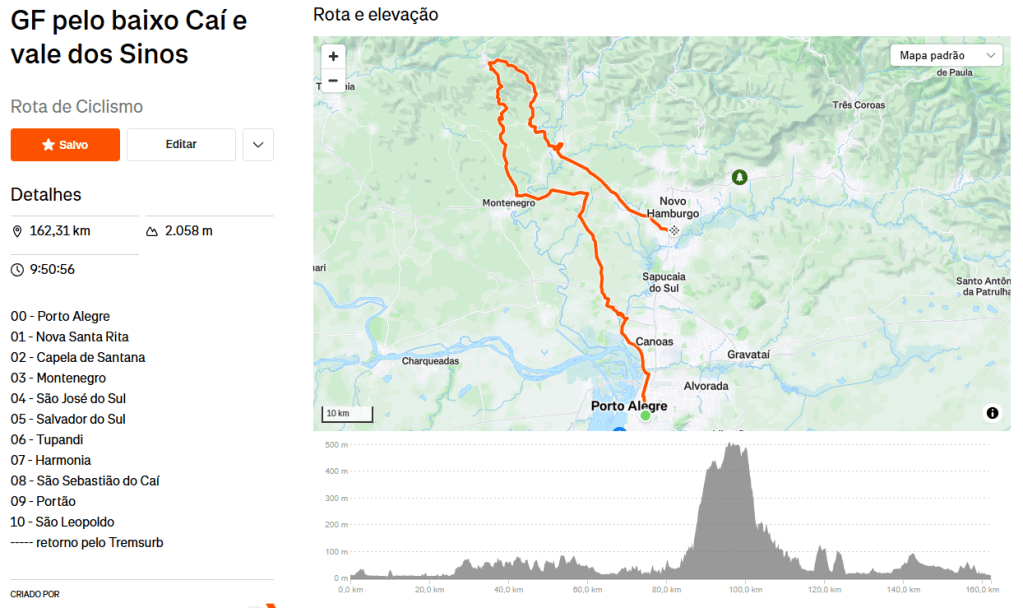Click the checkered finish marker near Novo Hamburgo

tap(675, 230)
